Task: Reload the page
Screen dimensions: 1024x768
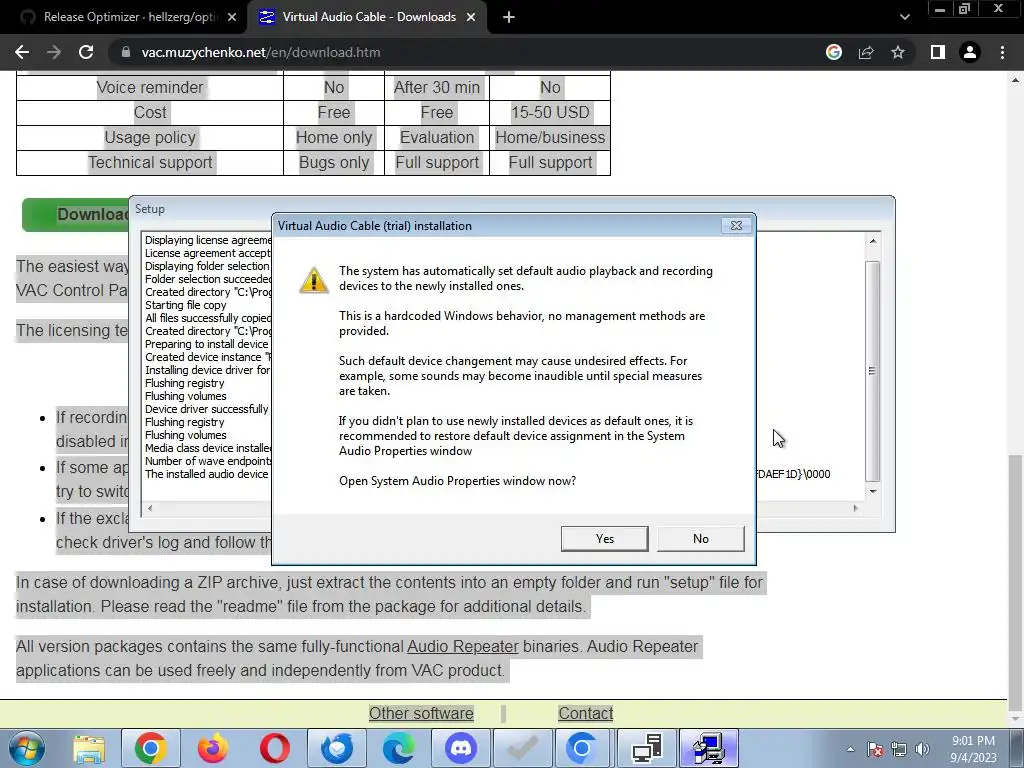Action: tap(86, 52)
